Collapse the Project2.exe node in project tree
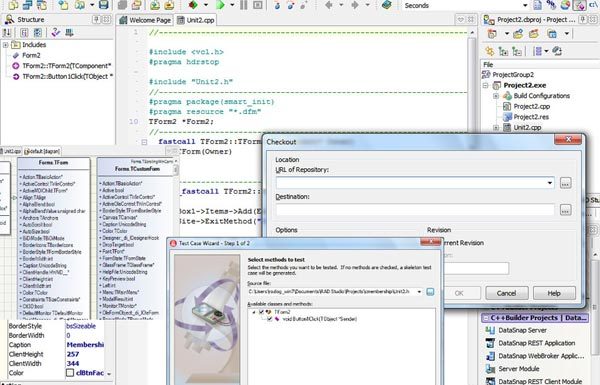The image size is (600, 385). point(485,85)
